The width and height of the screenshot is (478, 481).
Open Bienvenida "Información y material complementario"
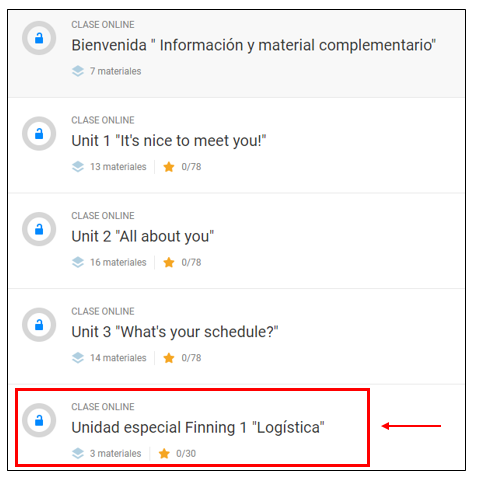(253, 45)
